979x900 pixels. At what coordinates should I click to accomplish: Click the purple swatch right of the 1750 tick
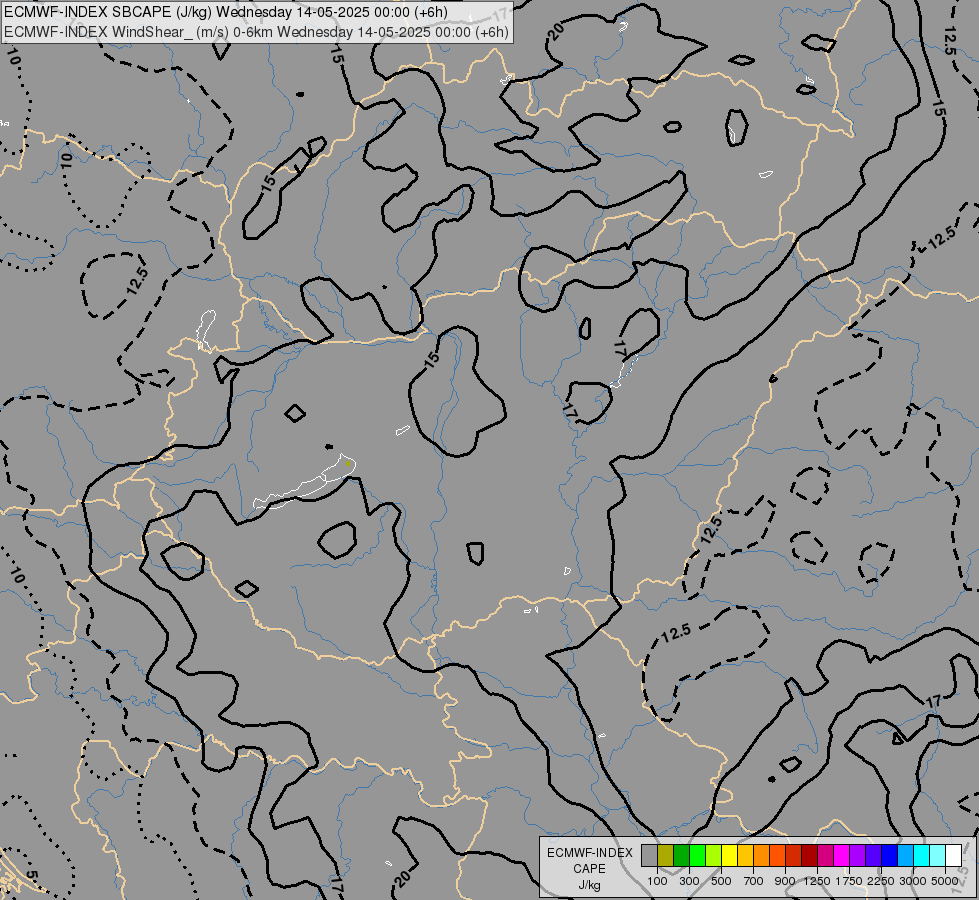click(x=858, y=855)
